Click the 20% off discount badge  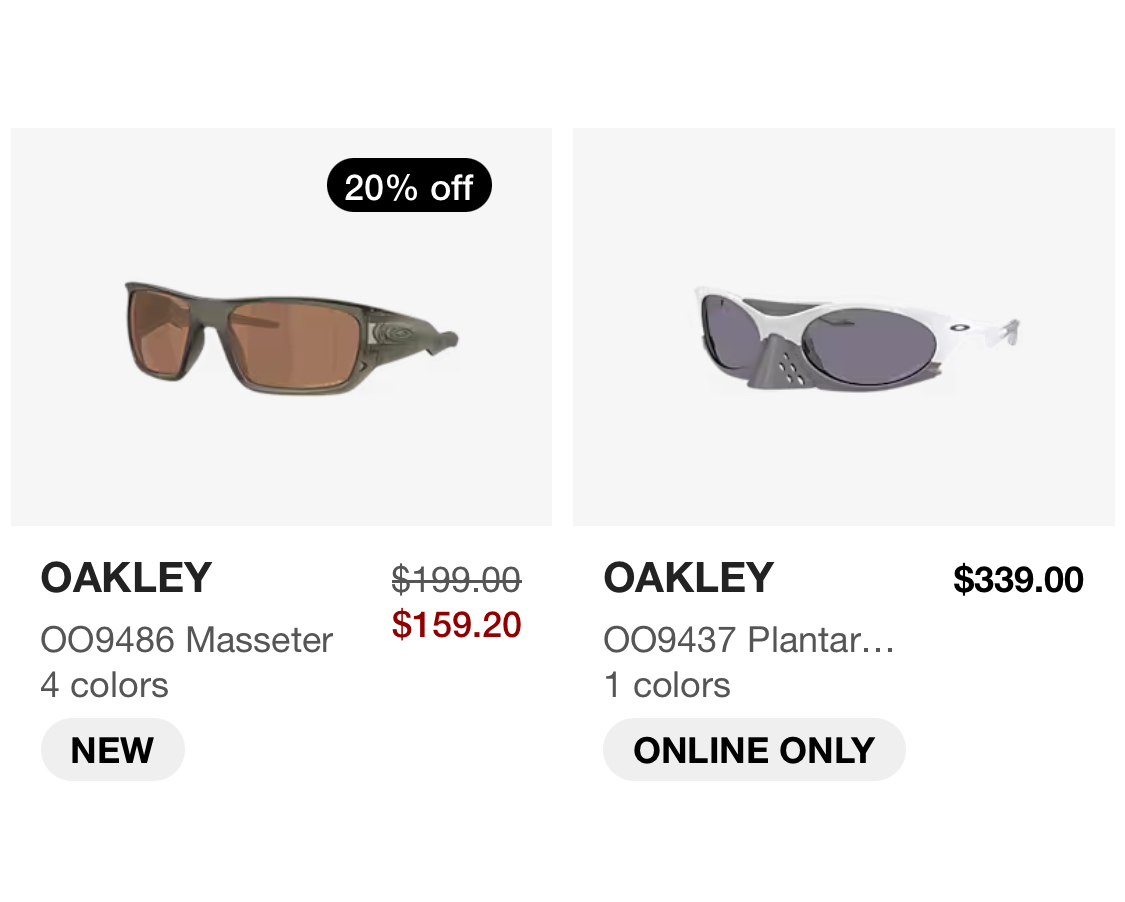click(x=409, y=186)
